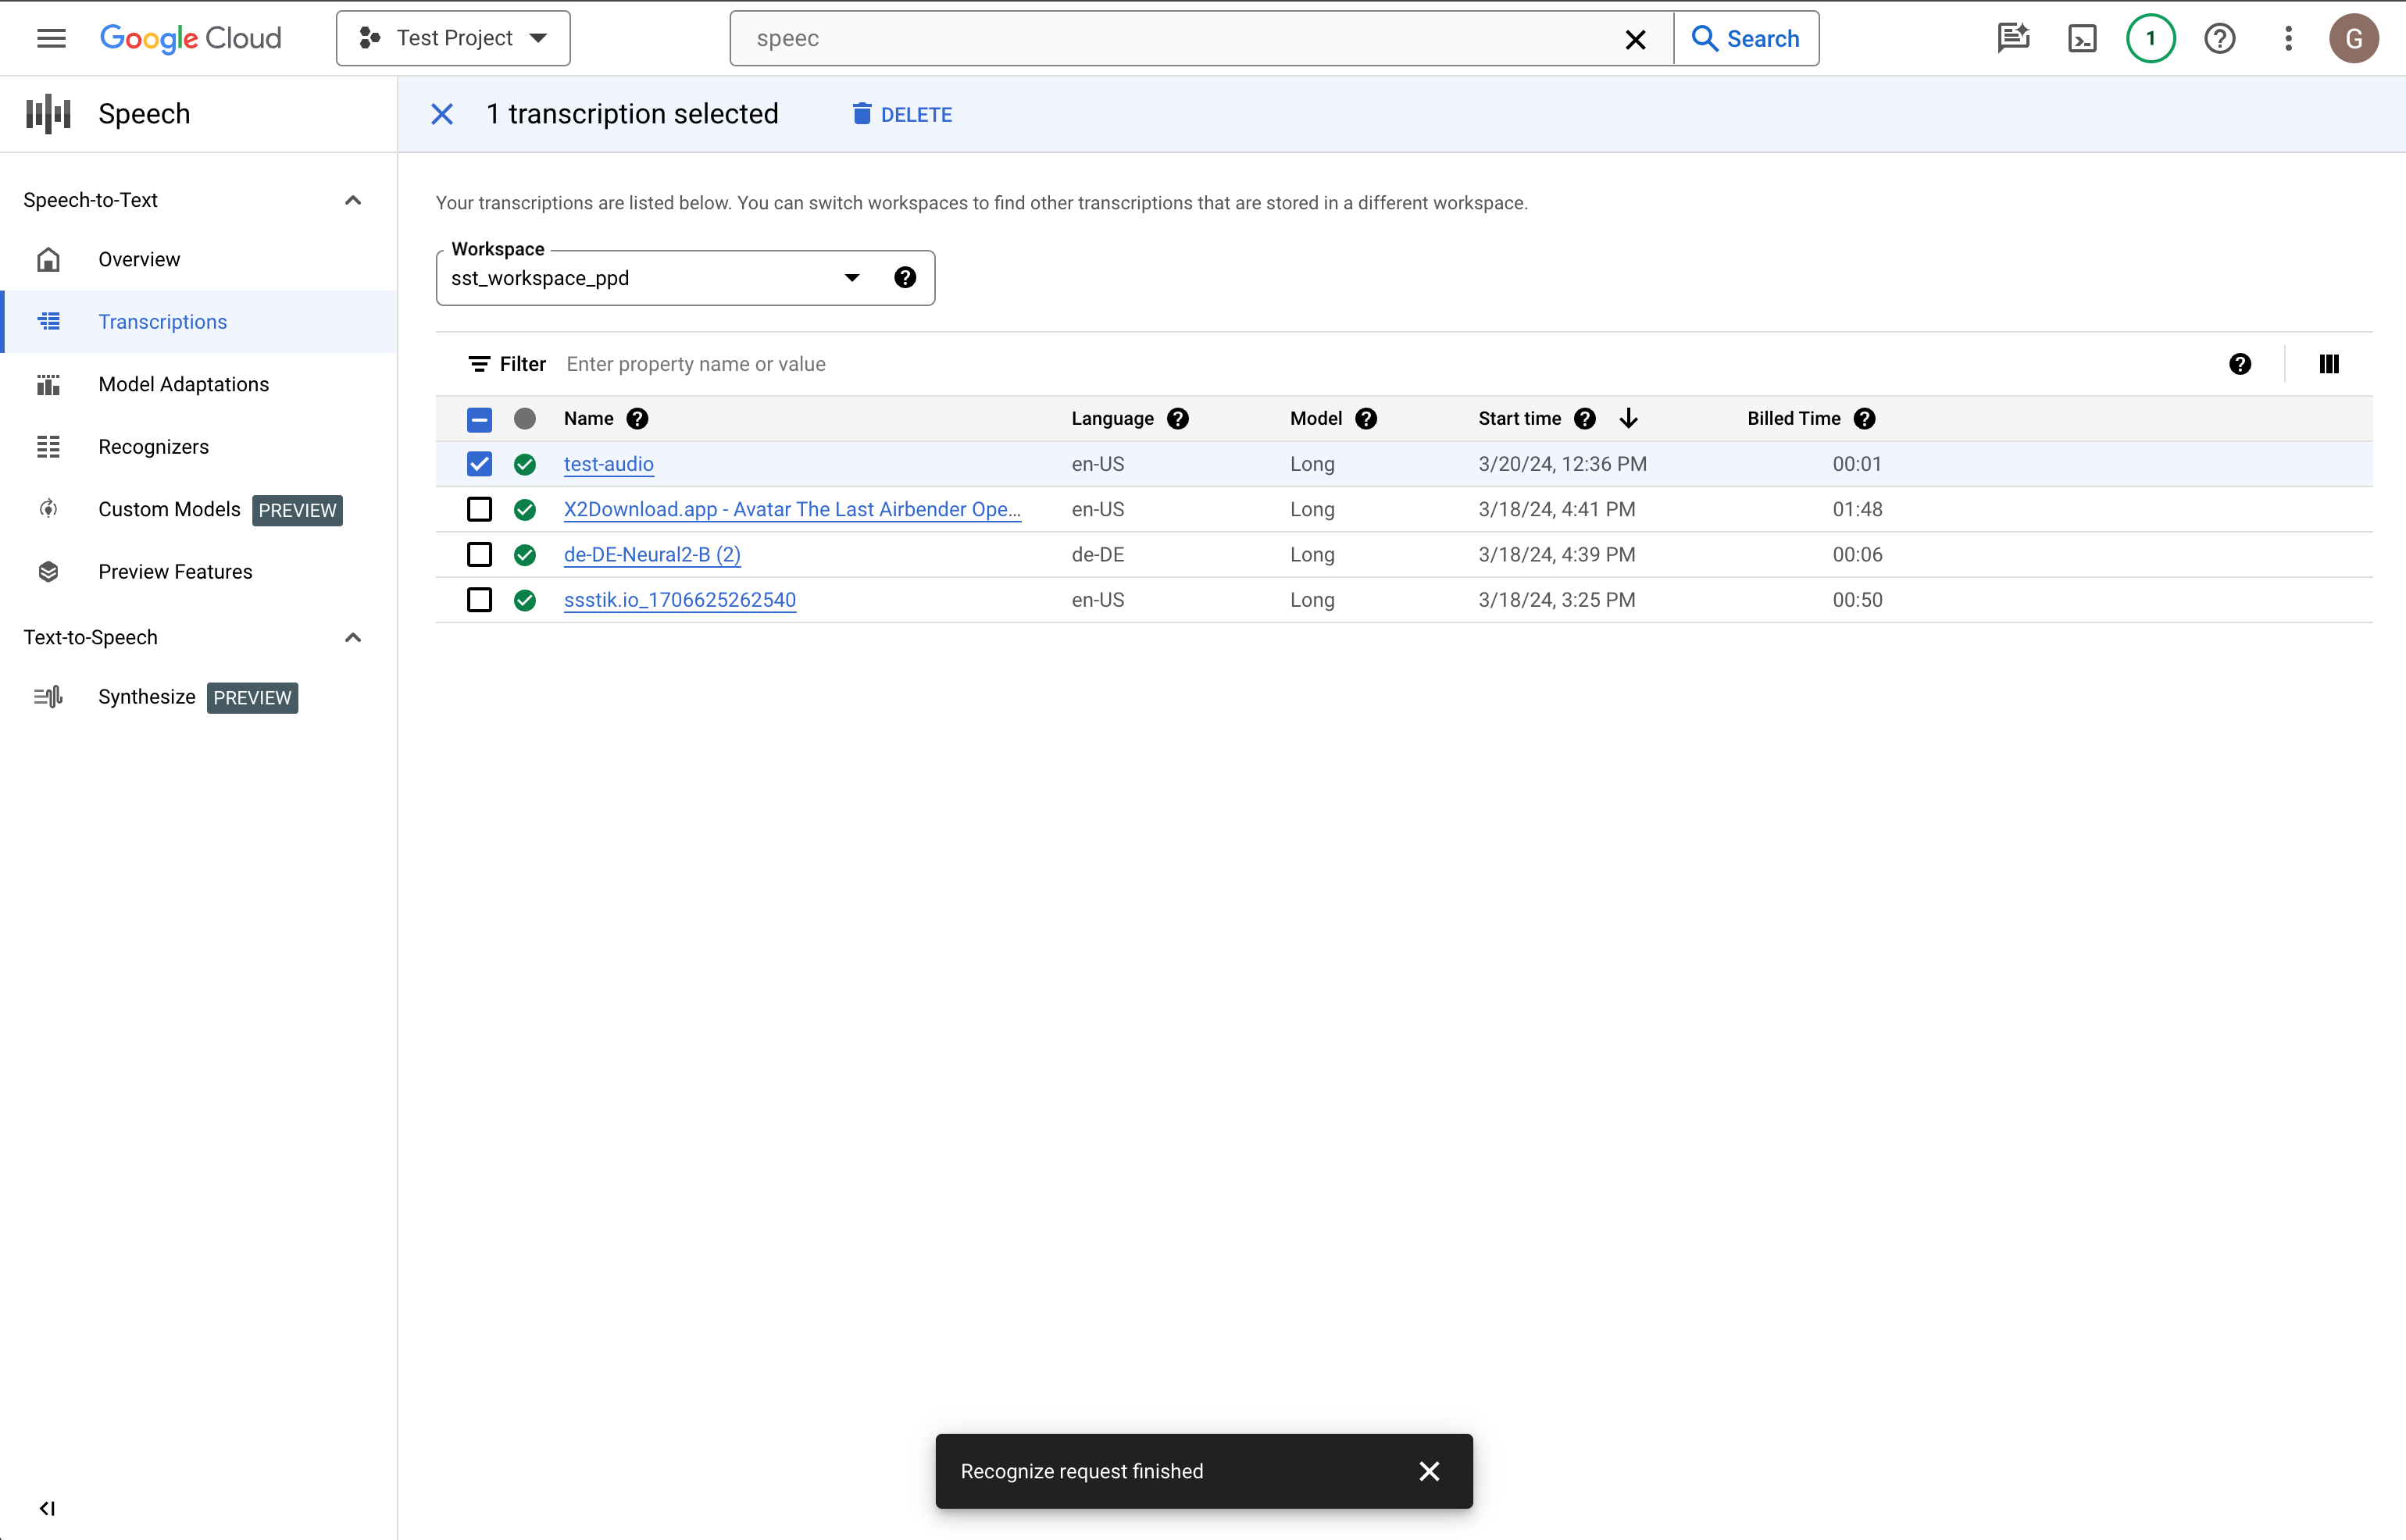2406x1540 pixels.
Task: Open the Transcriptions menu item
Action: coord(163,321)
